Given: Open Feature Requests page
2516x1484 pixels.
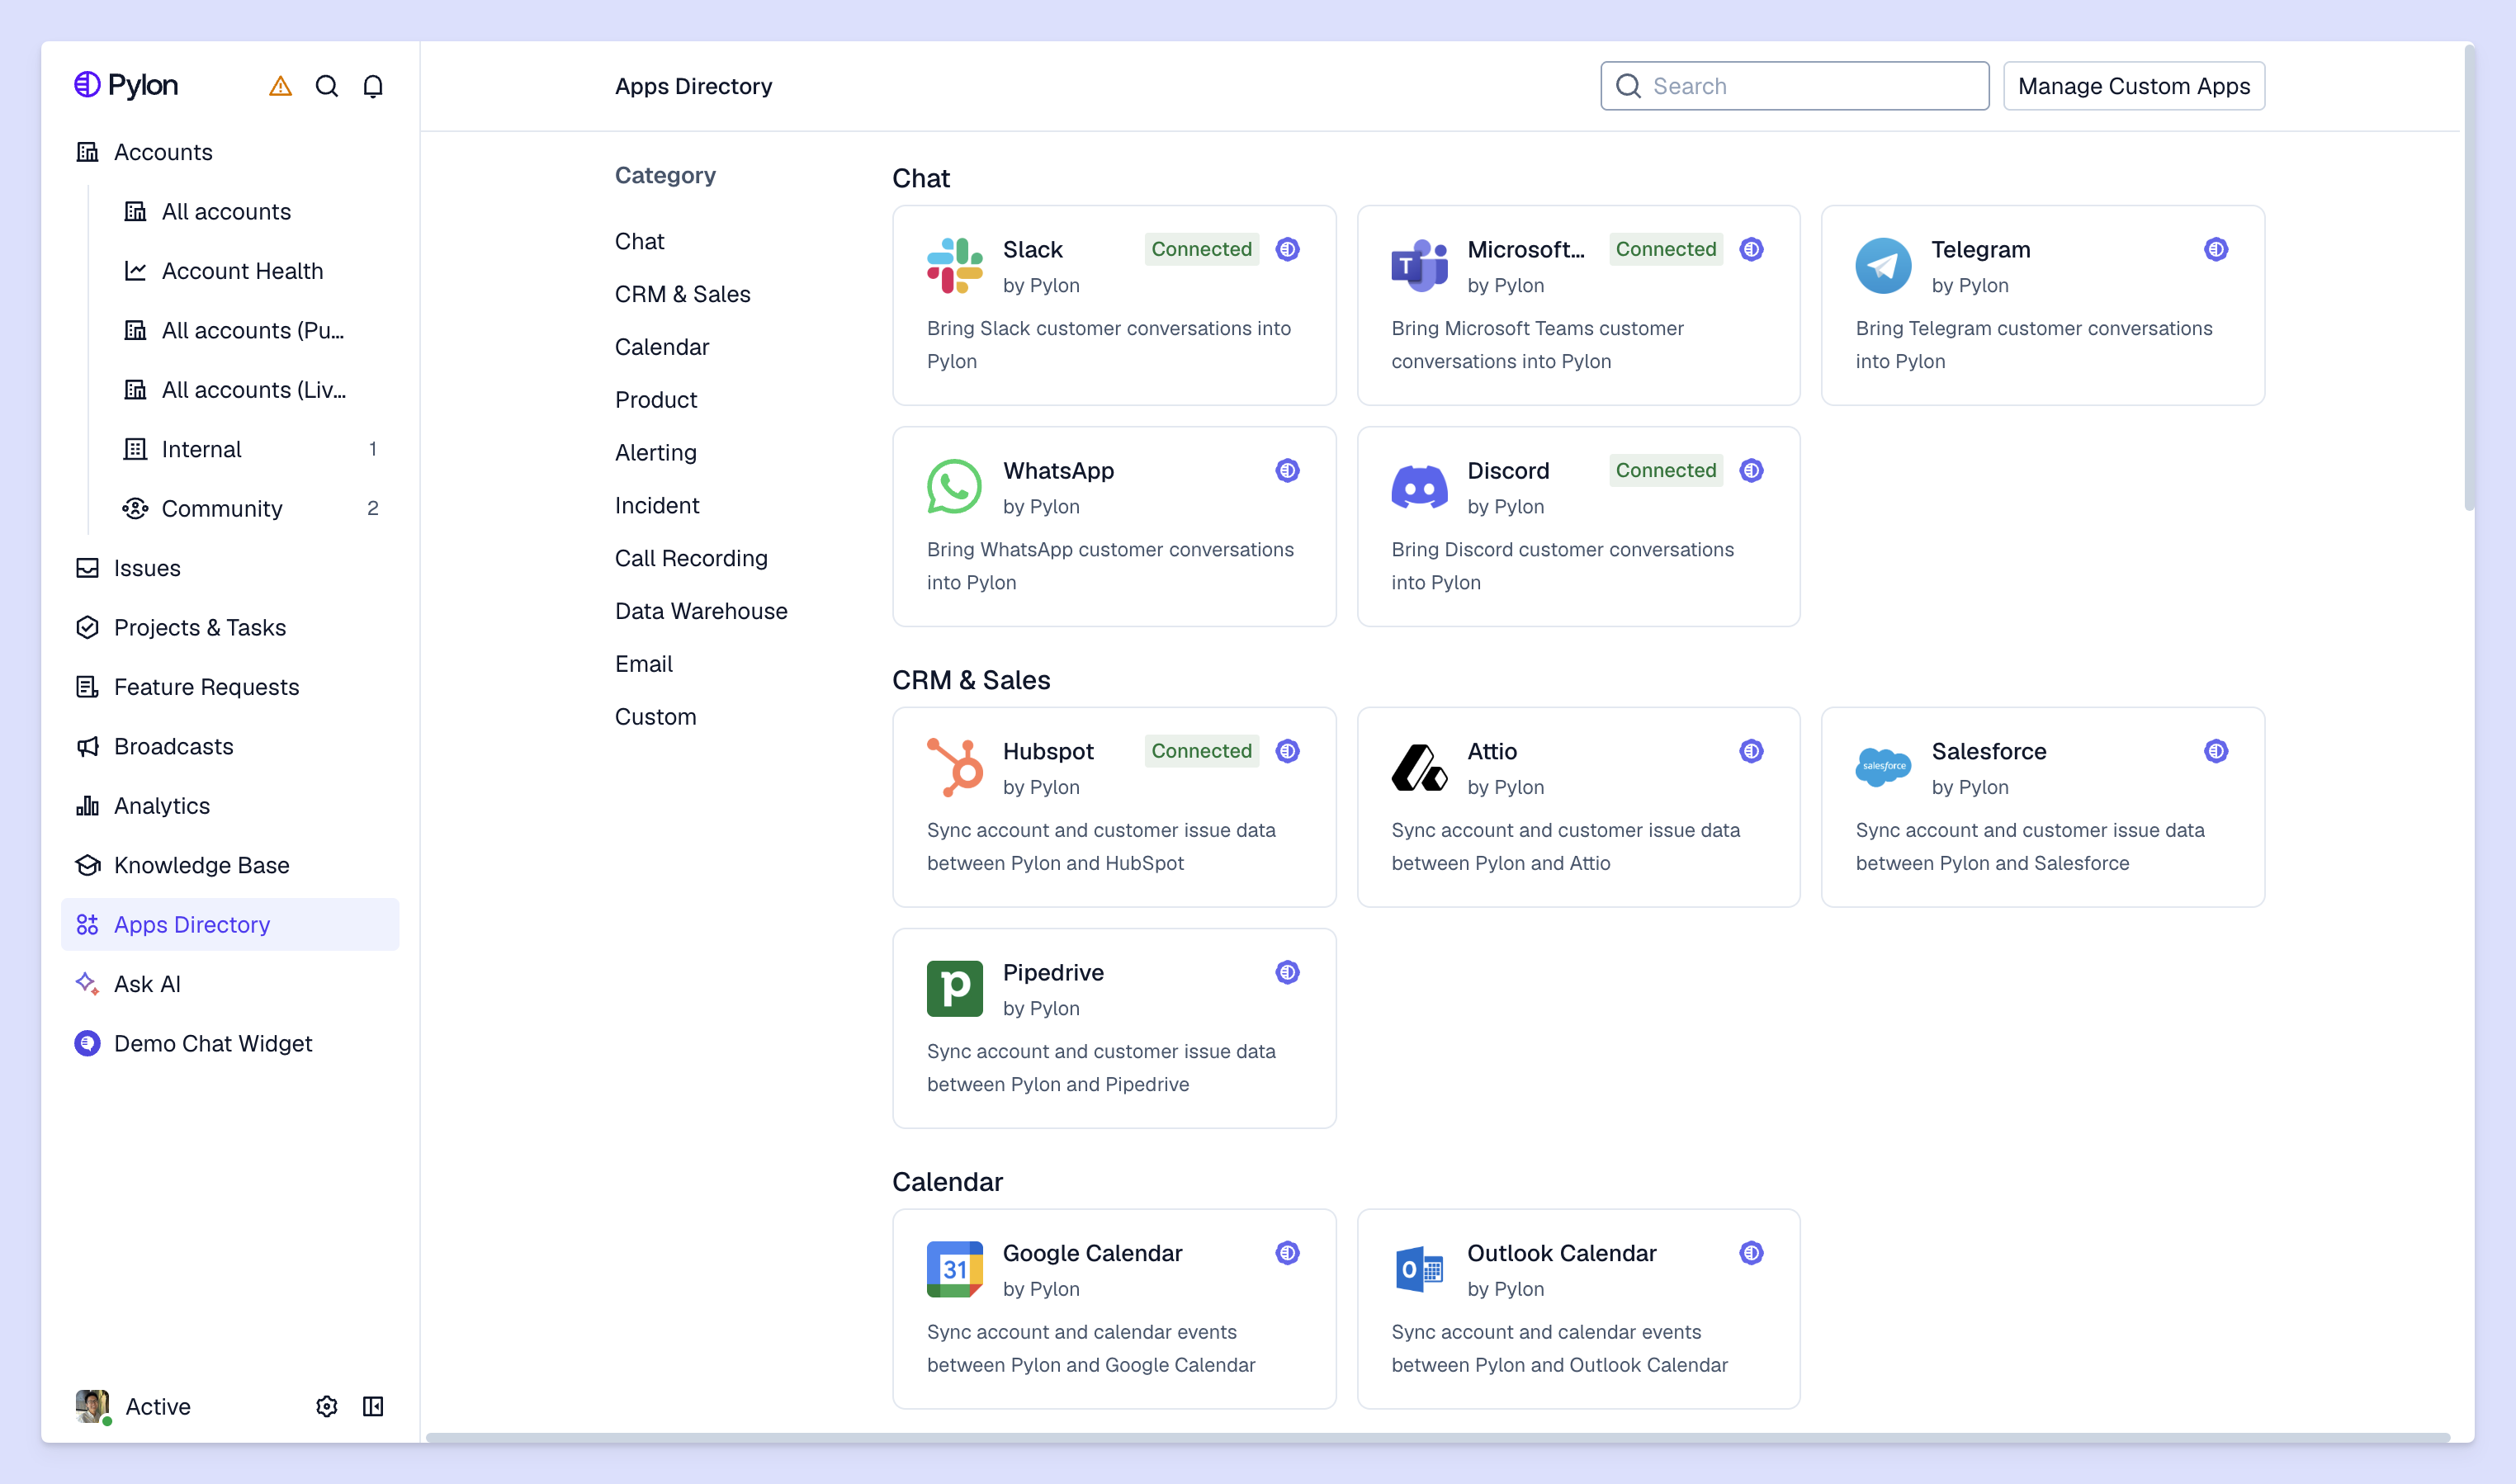Looking at the screenshot, I should tap(230, 687).
